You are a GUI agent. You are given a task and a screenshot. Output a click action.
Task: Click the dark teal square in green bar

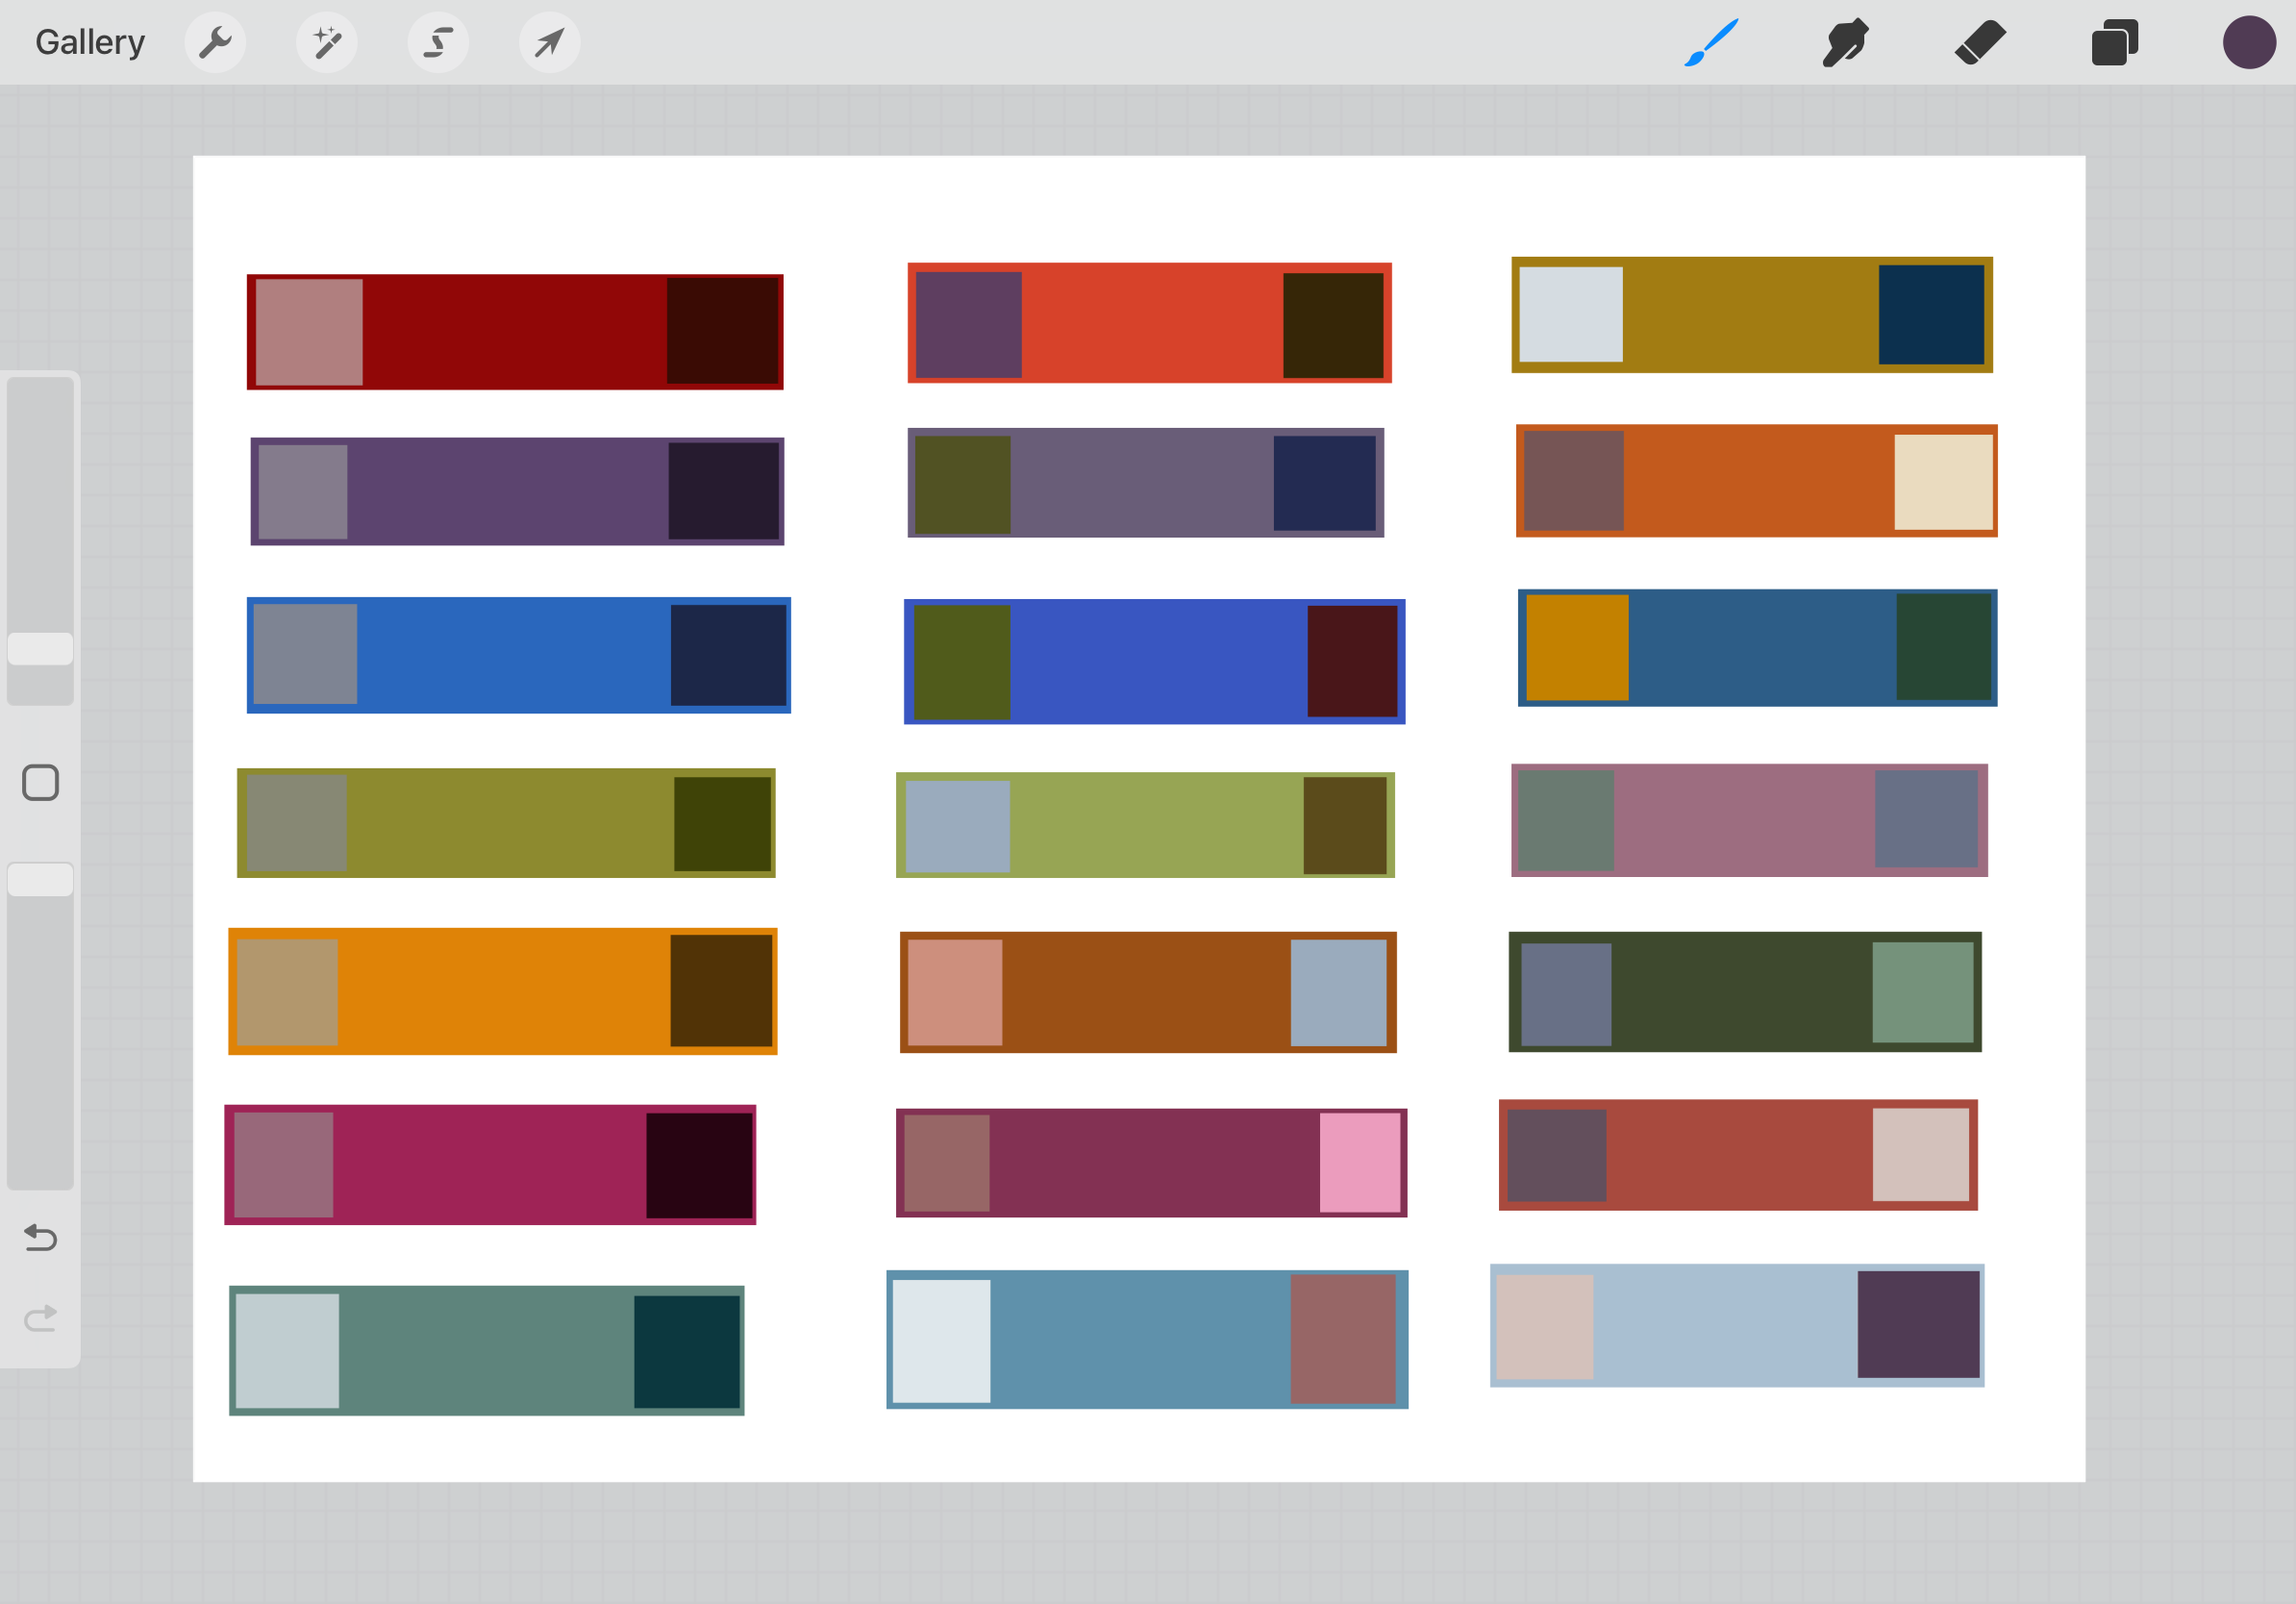[x=687, y=1351]
